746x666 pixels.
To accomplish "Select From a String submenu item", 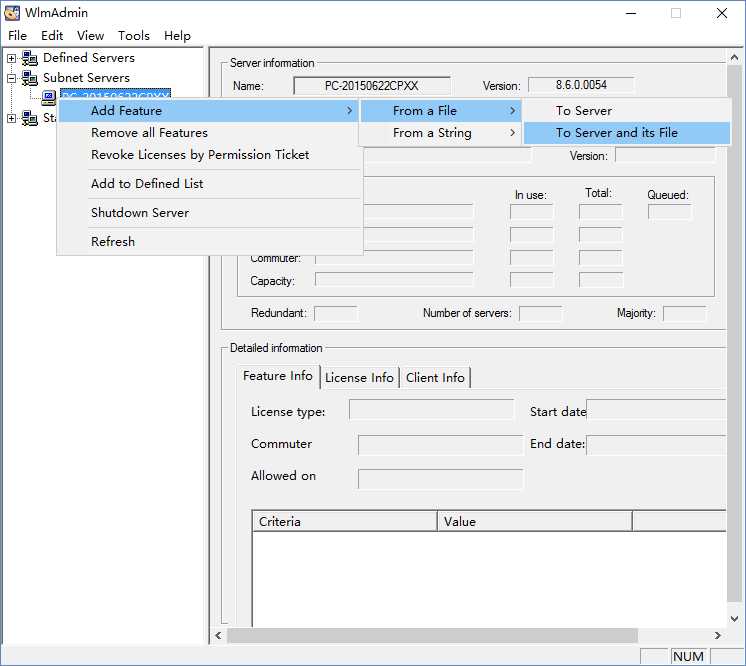I will [x=441, y=133].
